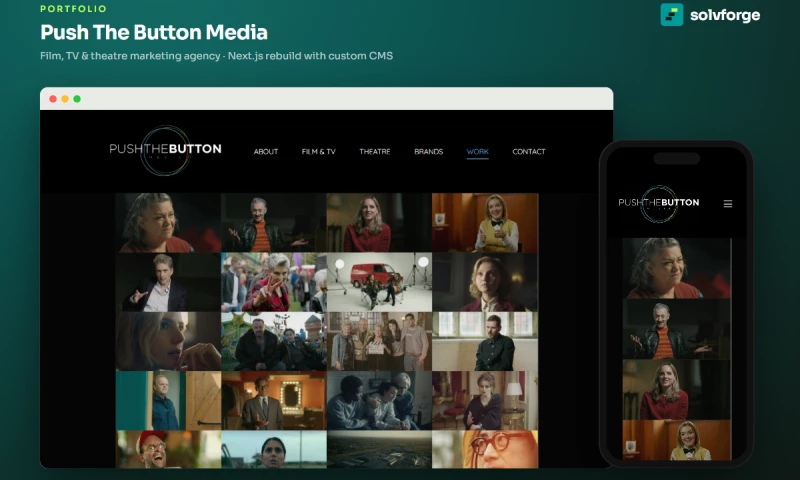This screenshot has height=480, width=800.
Task: Open thumbnail of dark-haired woman outdoors
Action: (x=274, y=449)
